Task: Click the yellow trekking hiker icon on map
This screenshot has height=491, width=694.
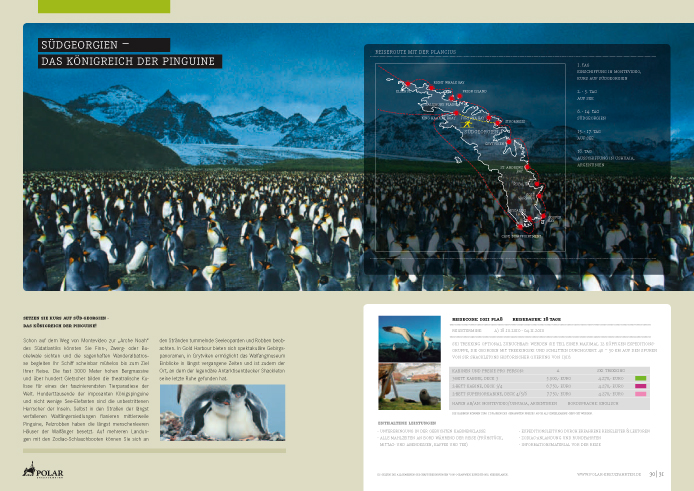Action: (x=464, y=121)
